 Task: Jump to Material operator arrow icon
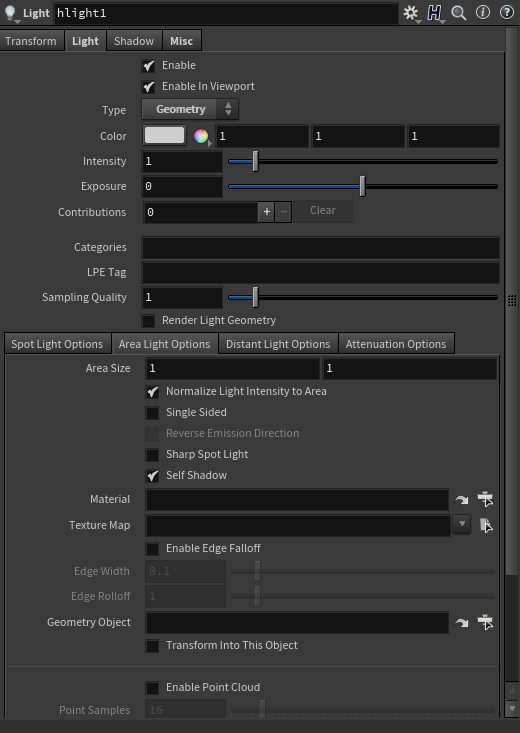click(462, 500)
